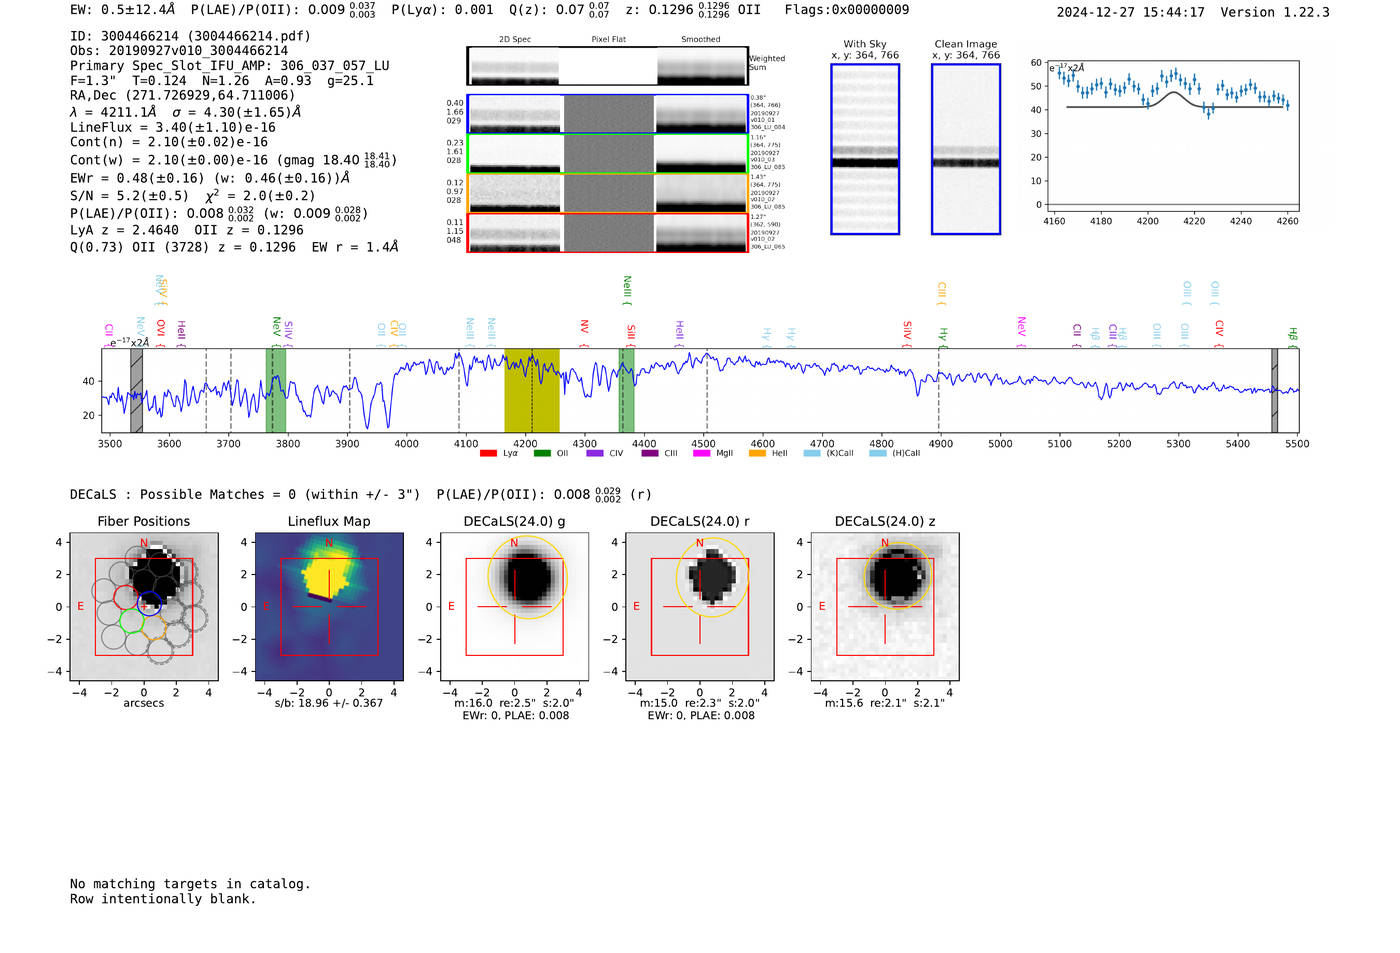Image resolution: width=1400 pixels, height=953 pixels.
Task: Click the timestamp '2024-12-27 15:44:17'
Action: [1131, 13]
